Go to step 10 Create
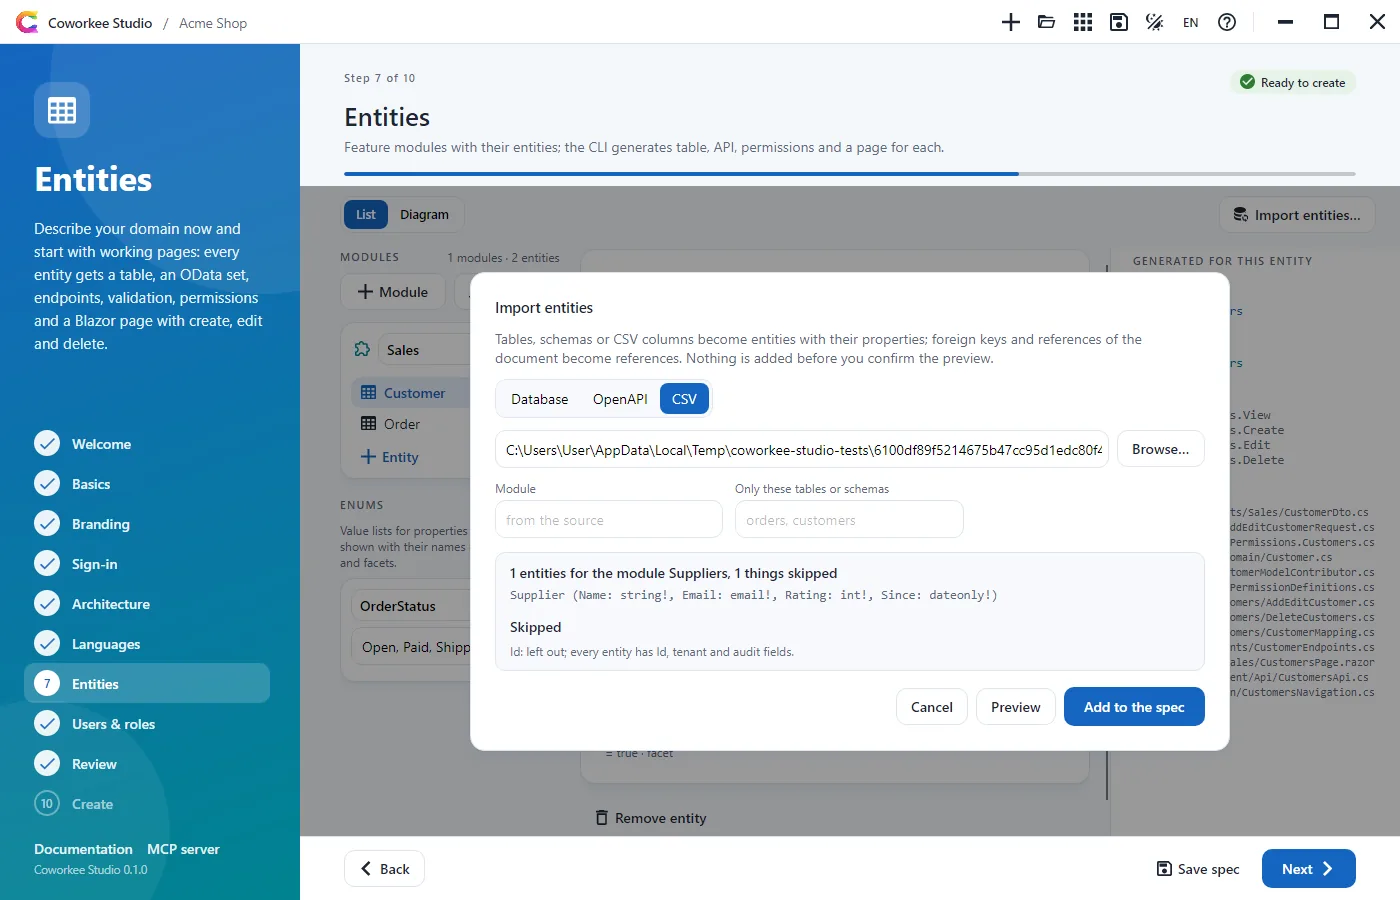Screen dimensions: 1400x900 tap(147, 804)
